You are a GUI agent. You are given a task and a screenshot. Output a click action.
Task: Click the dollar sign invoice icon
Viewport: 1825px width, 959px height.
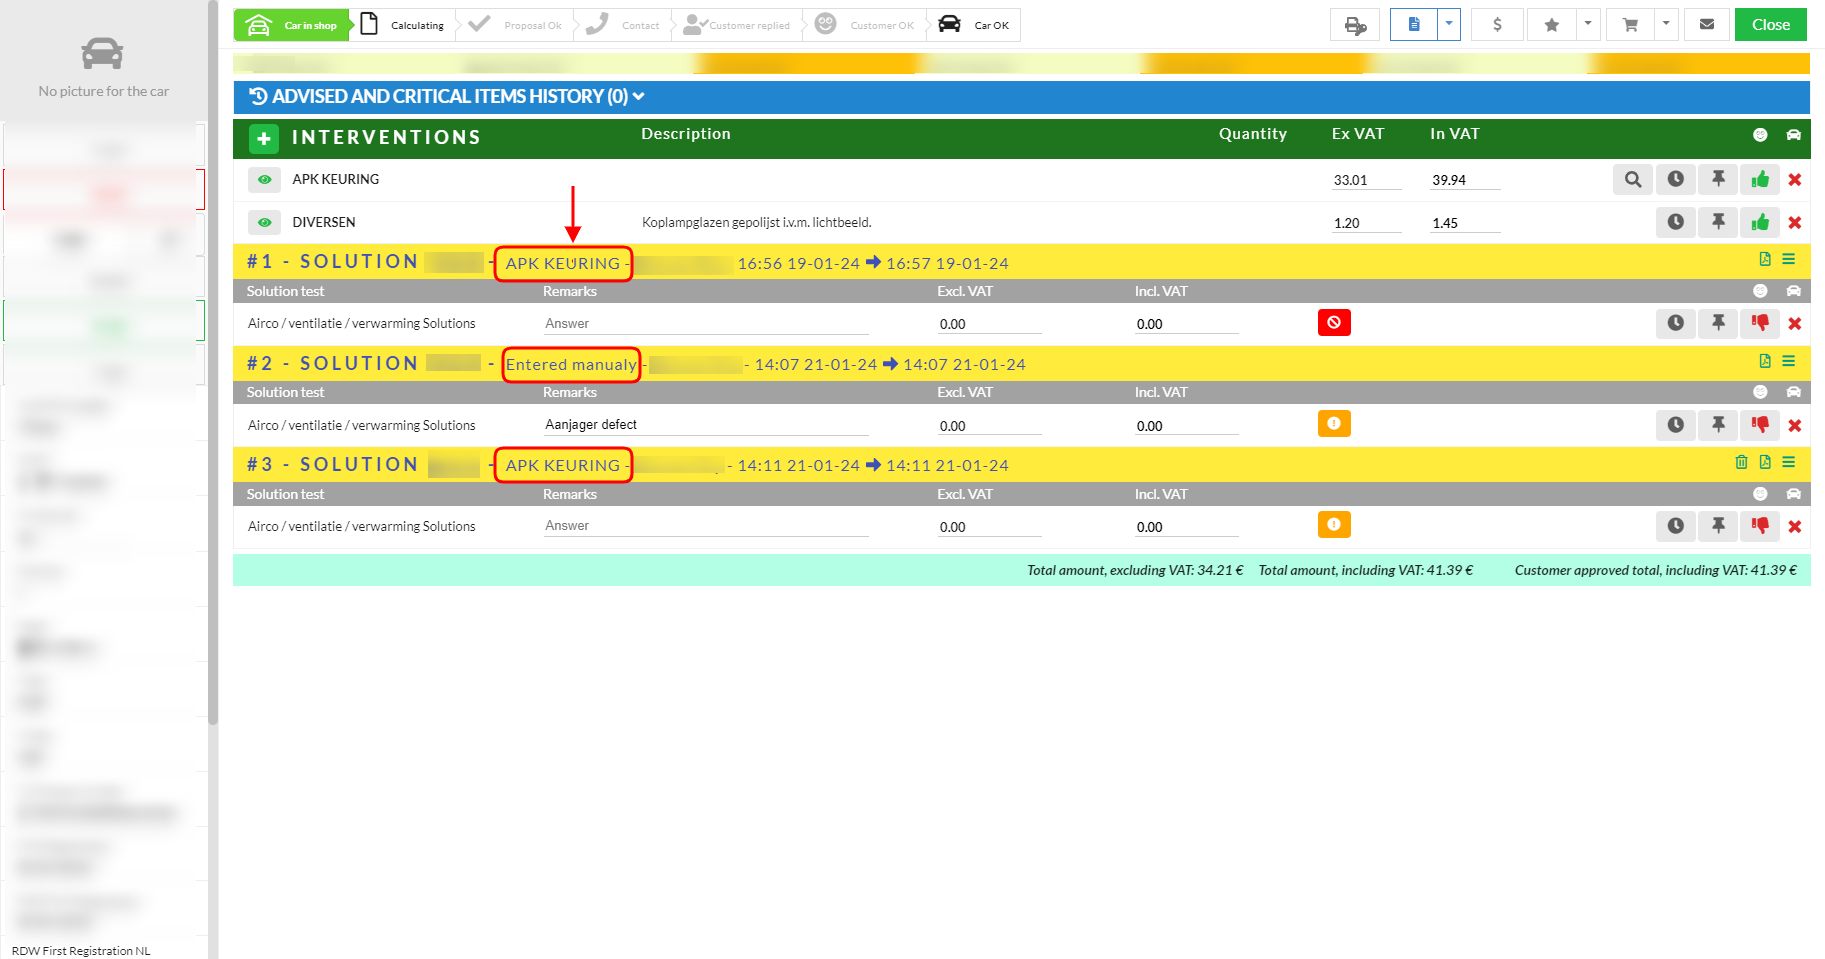pyautogui.click(x=1496, y=25)
